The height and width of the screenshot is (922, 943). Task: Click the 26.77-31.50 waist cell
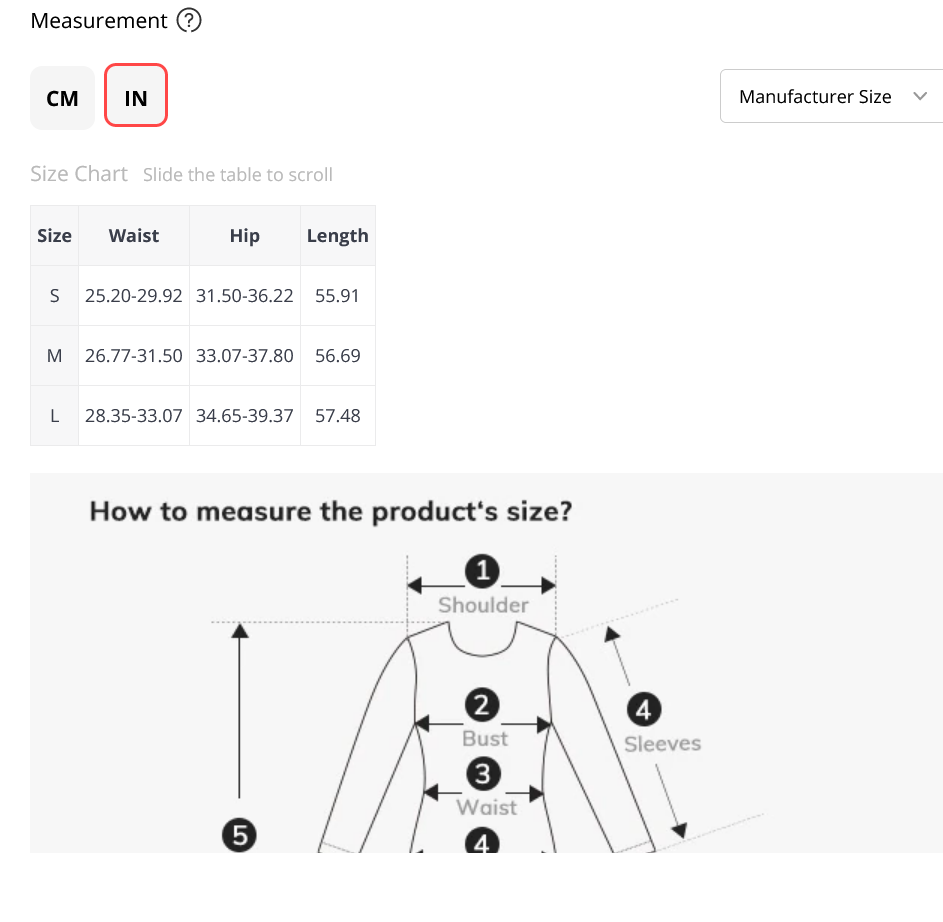click(134, 355)
